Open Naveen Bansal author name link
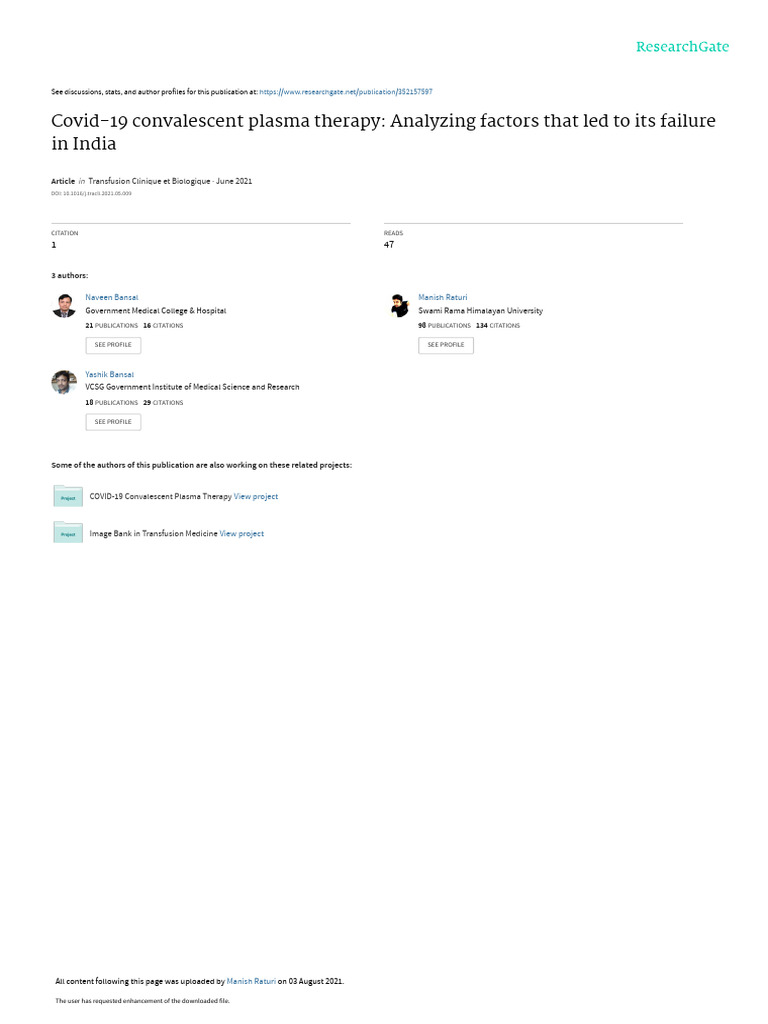 tap(112, 297)
